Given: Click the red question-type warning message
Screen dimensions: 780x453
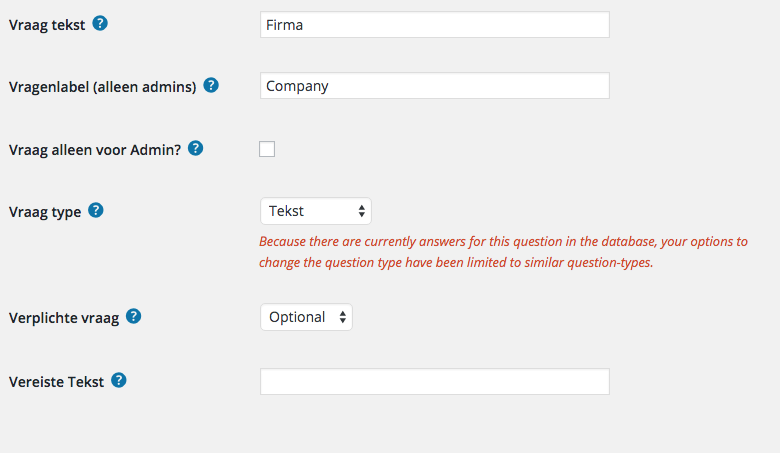Looking at the screenshot, I should point(503,252).
